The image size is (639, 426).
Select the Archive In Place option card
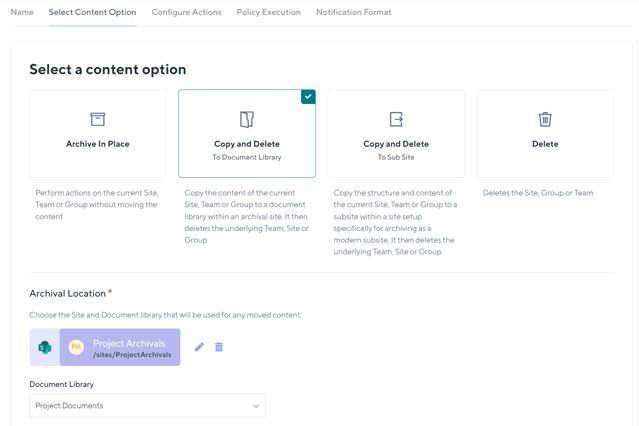click(98, 134)
